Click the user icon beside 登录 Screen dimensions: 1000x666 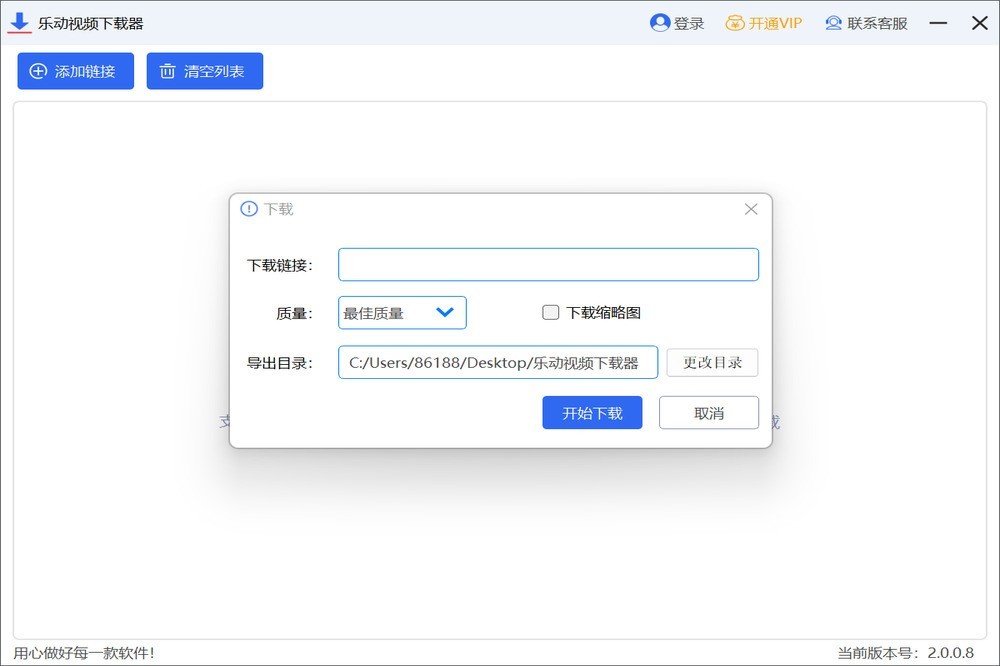click(x=659, y=22)
